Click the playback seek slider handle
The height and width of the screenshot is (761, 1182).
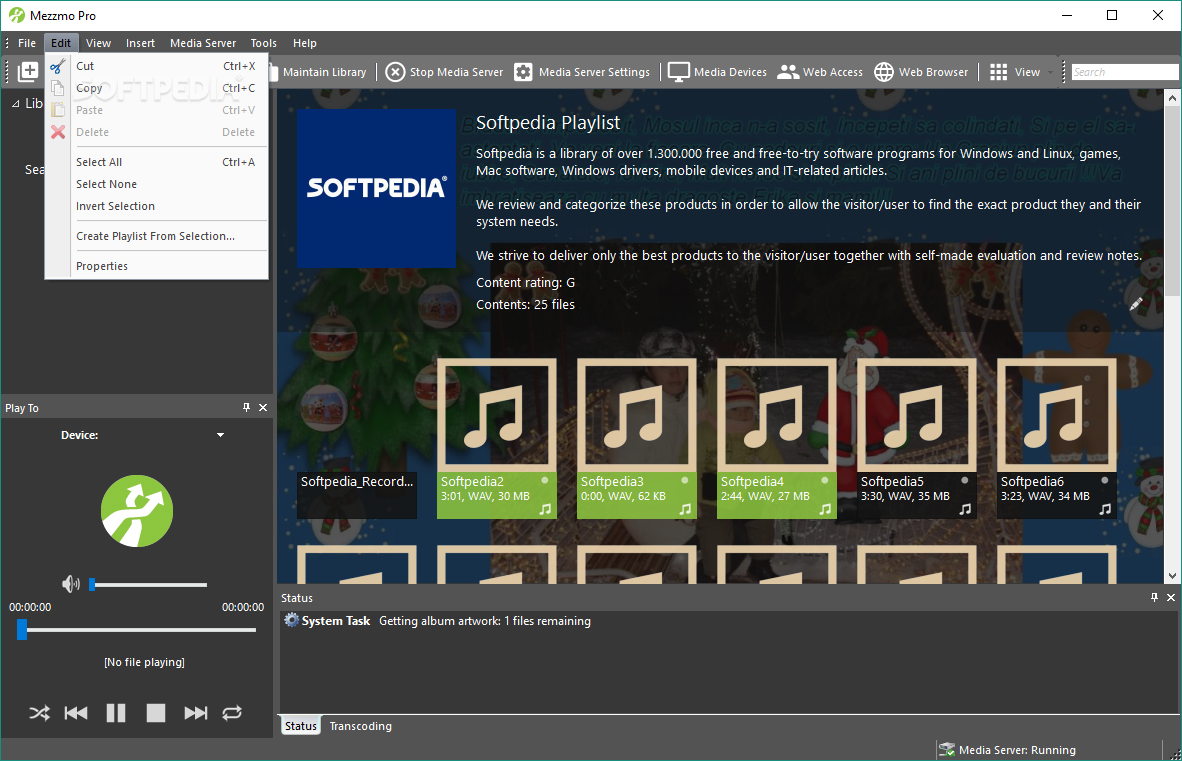(x=22, y=629)
